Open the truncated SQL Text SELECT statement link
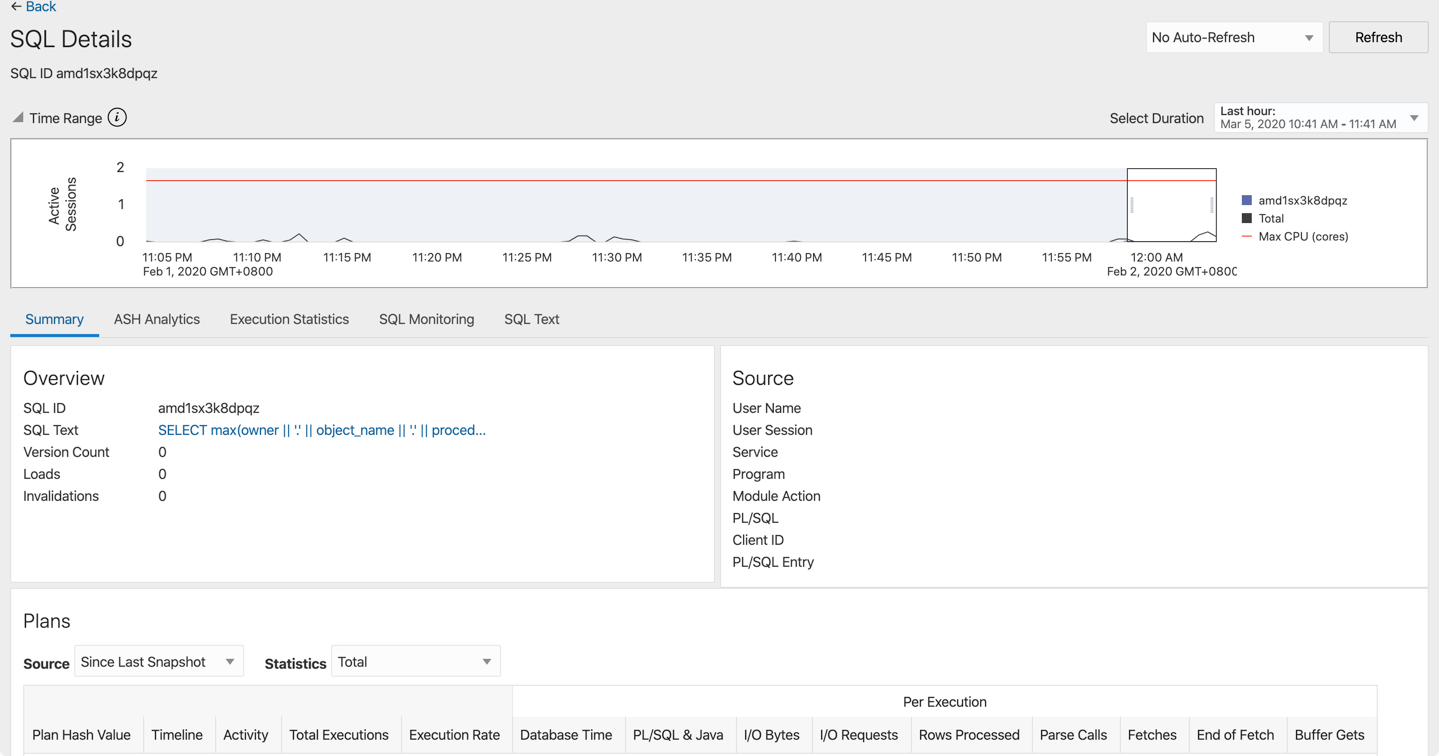Image resolution: width=1439 pixels, height=756 pixels. coord(321,430)
